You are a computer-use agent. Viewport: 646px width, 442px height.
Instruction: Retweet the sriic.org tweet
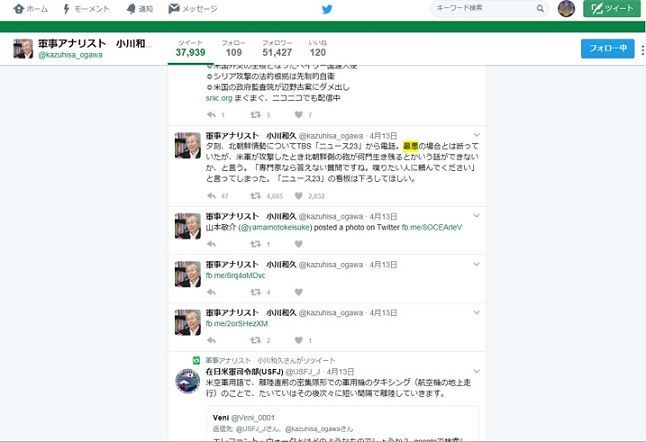point(255,115)
